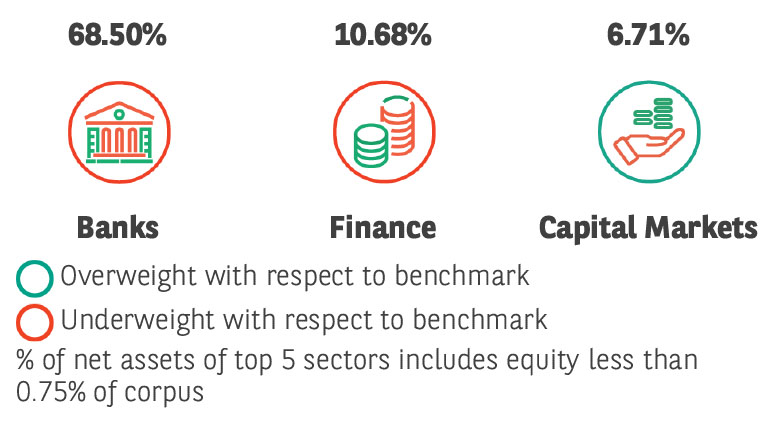Select the green Overweight legend circle
768x430 pixels.
(35, 277)
